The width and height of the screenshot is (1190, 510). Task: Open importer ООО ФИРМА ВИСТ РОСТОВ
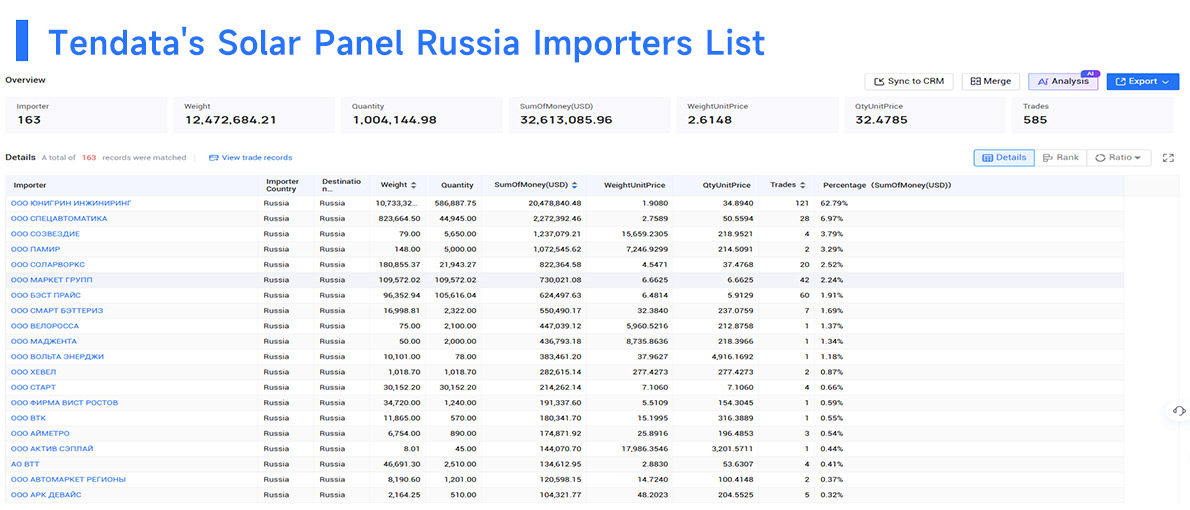[x=65, y=403]
